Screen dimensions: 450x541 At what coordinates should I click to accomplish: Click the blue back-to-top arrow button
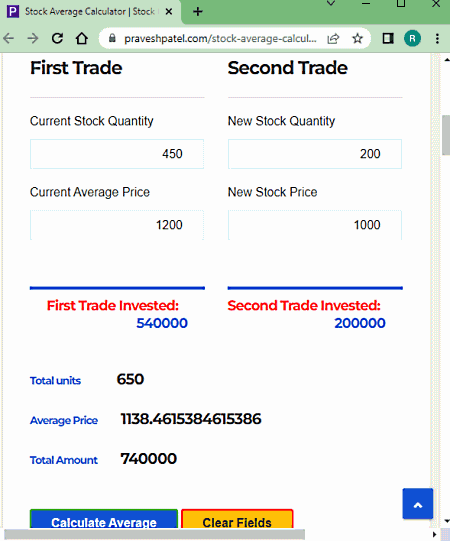click(x=418, y=503)
